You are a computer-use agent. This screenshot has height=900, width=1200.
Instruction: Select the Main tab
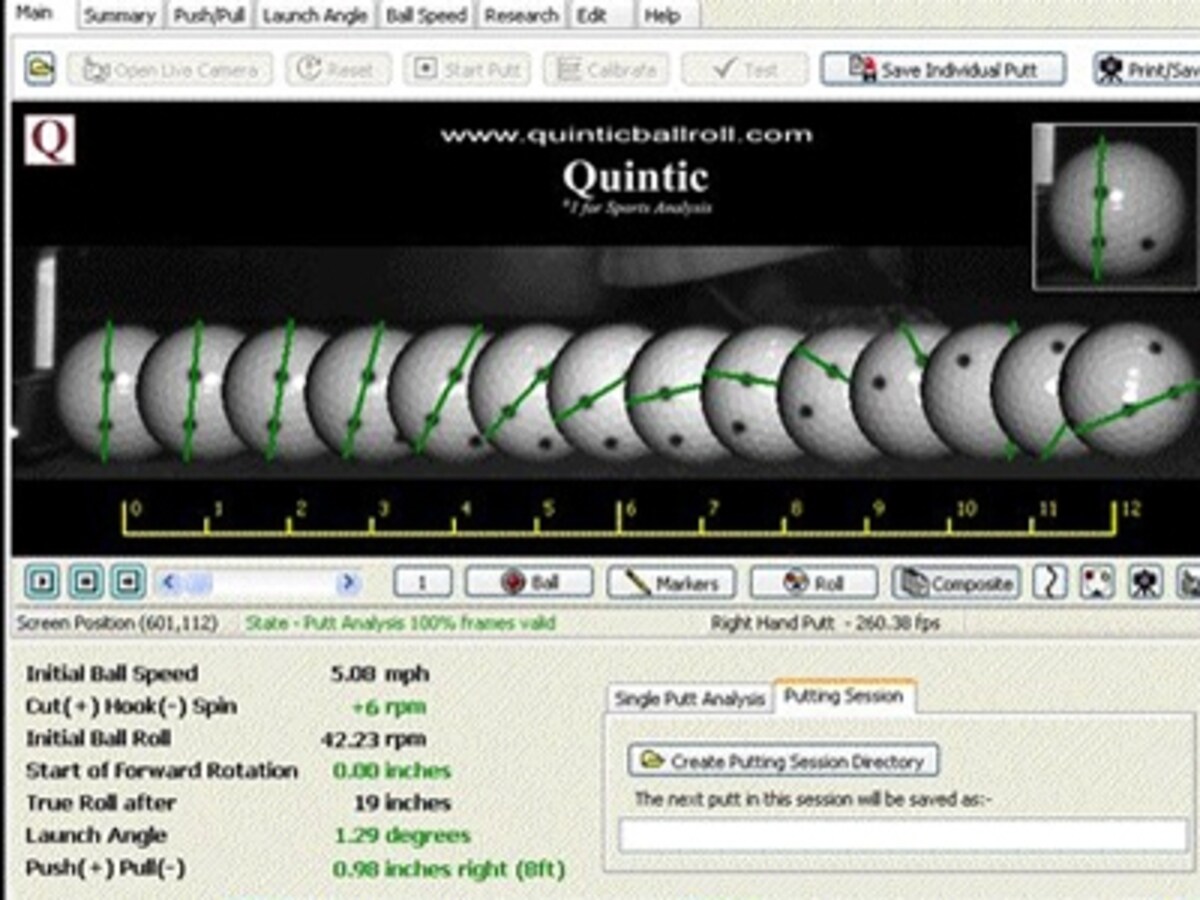coord(36,13)
